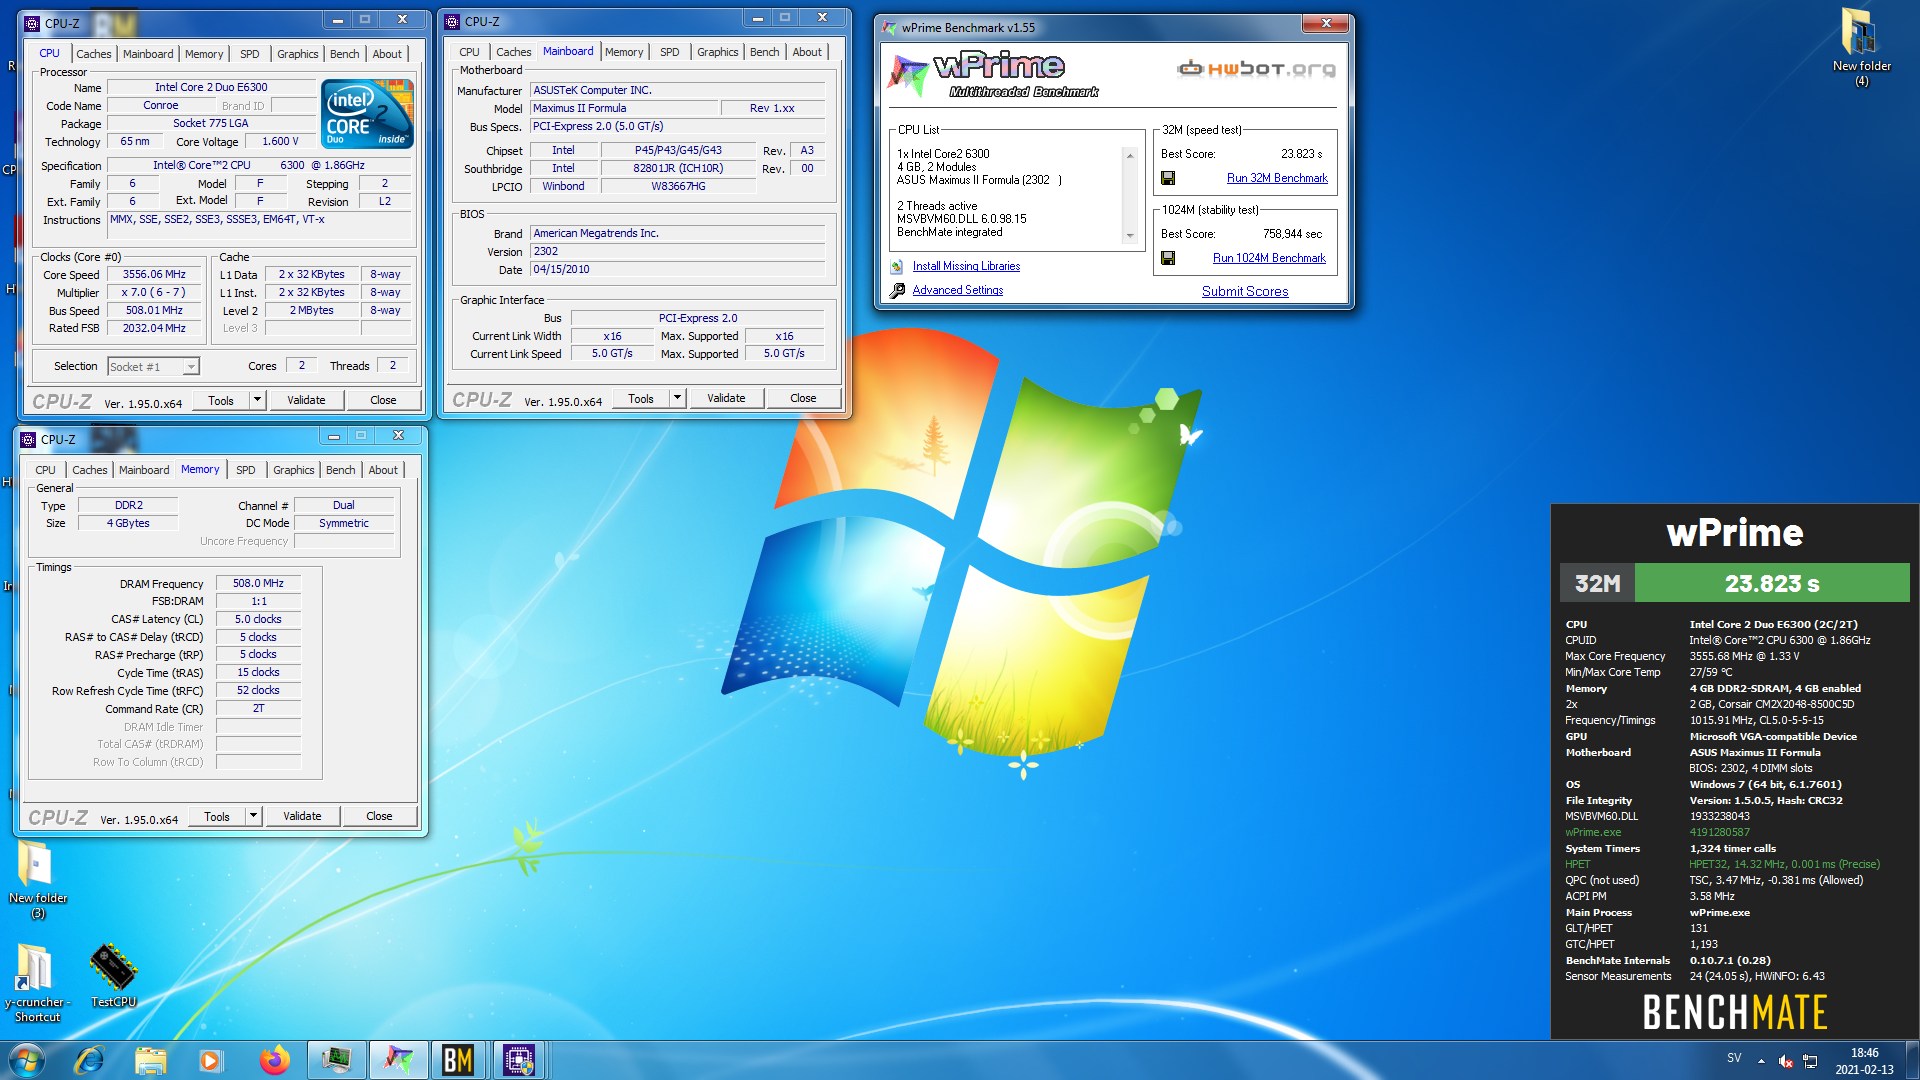1920x1080 pixels.
Task: Click the icon next to Install Missing Libraries
Action: 897,266
